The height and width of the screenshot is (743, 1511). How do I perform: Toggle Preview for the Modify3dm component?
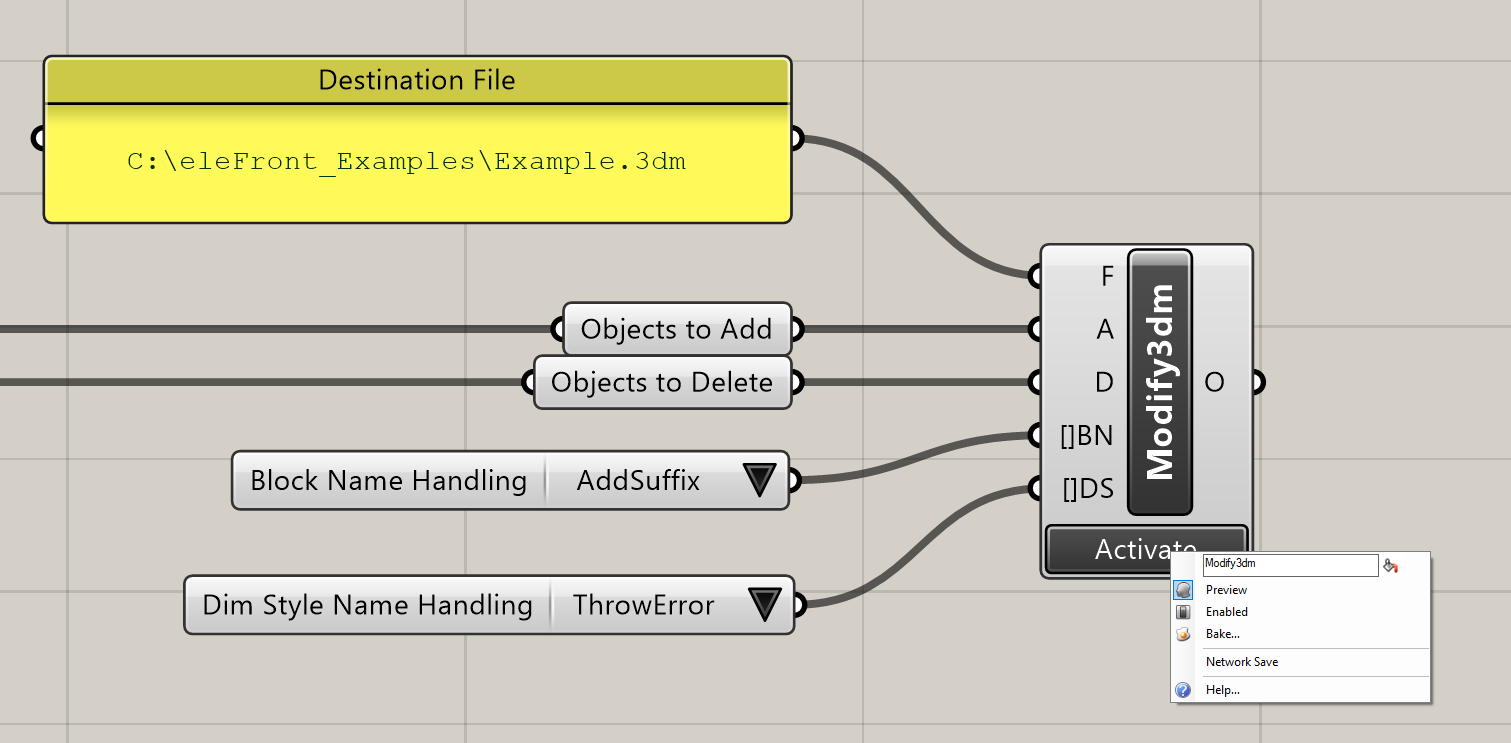pos(1225,589)
